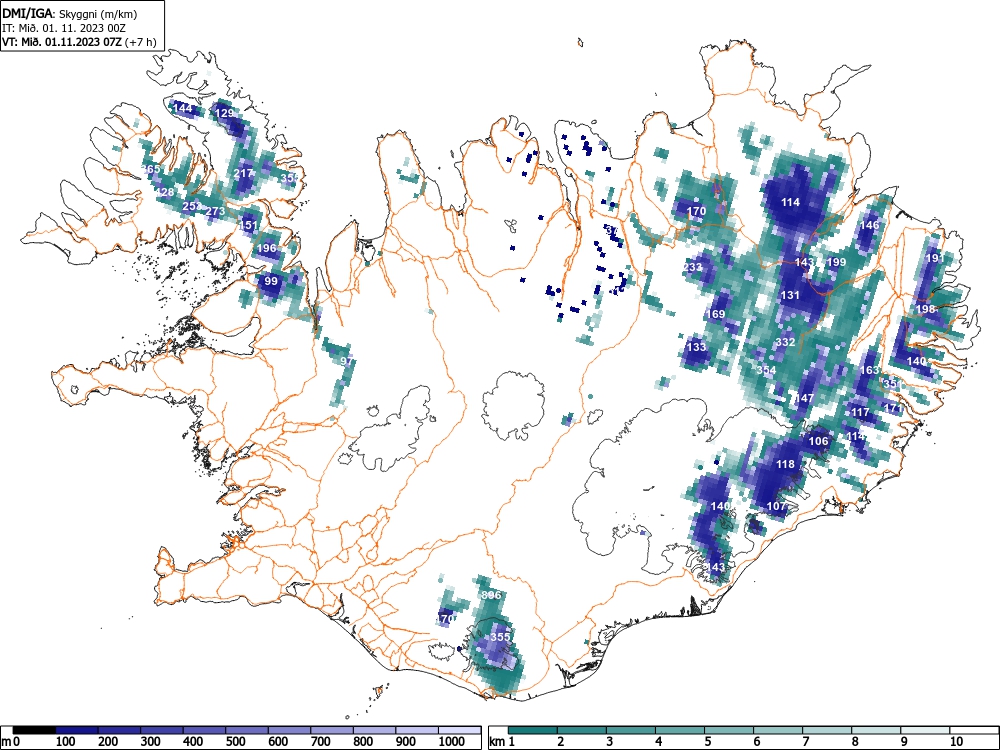The height and width of the screenshot is (750, 1000).
Task: Click the 'DMI/IGA: Skyggni (m/km)' title text
Action: click(70, 13)
